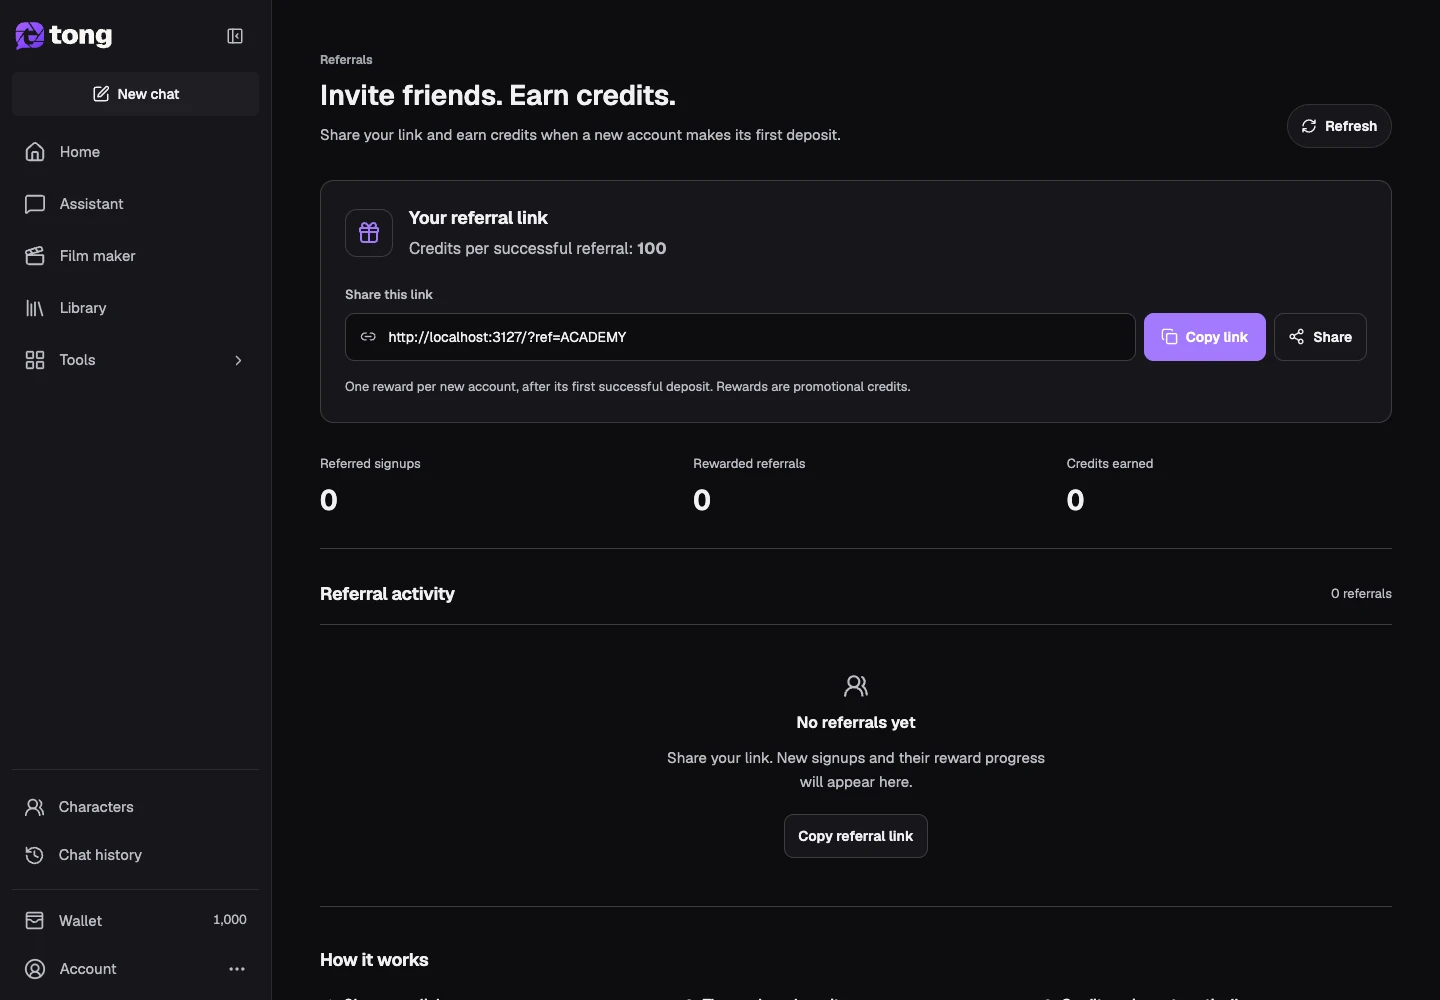Start a New chat
The height and width of the screenshot is (1000, 1440).
(136, 94)
